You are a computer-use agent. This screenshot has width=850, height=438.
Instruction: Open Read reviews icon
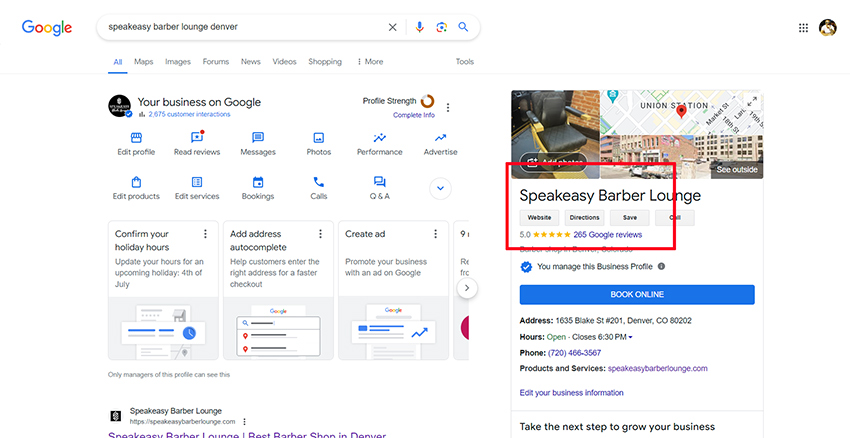pos(196,138)
